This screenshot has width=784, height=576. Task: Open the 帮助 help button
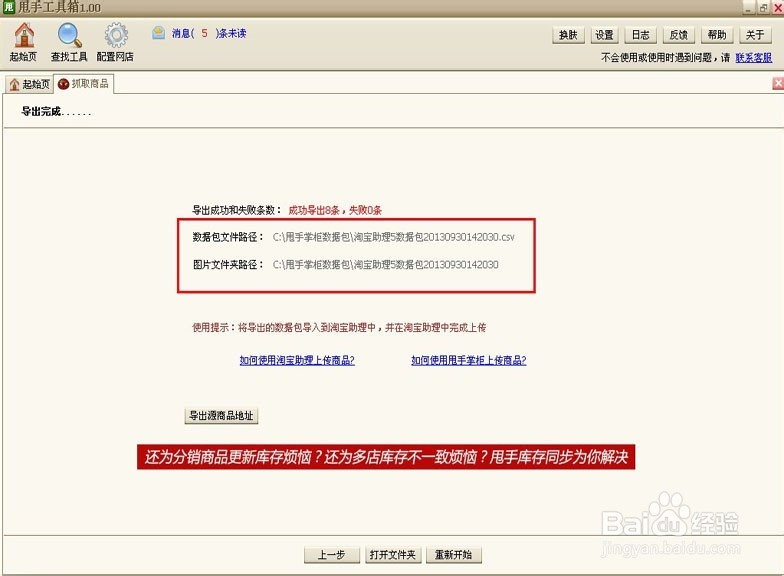pos(716,35)
